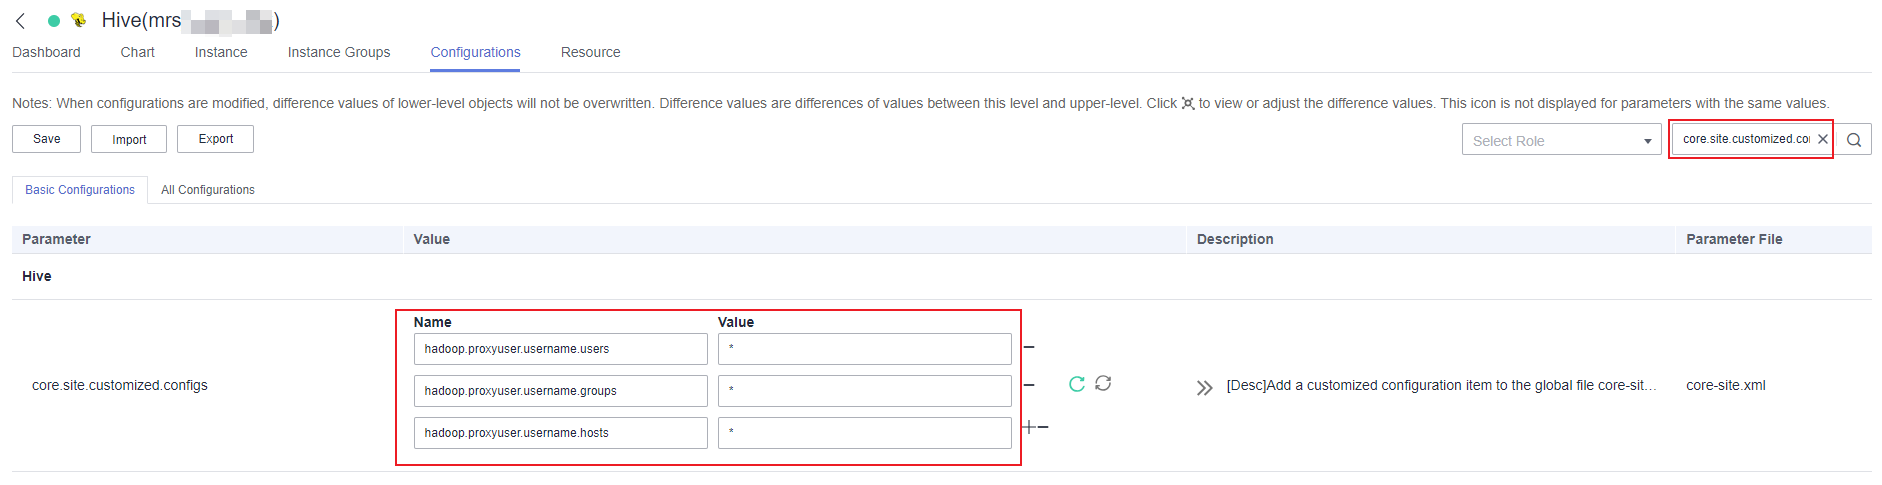The height and width of the screenshot is (485, 1882).
Task: Open the Instance Groups tab
Action: (x=339, y=52)
